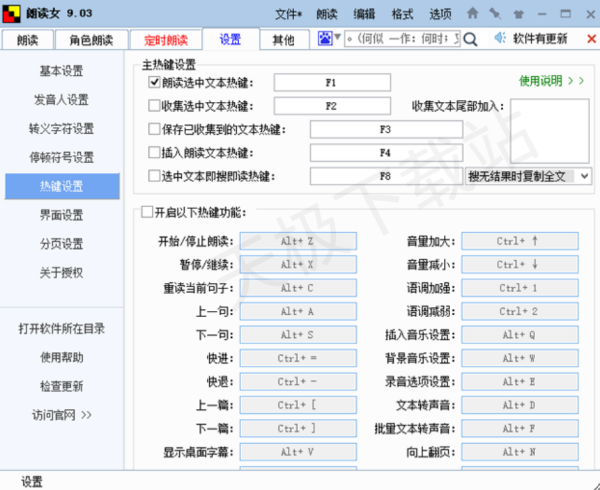Click the Alt+ W 背景音乐设置 field

(x=520, y=358)
